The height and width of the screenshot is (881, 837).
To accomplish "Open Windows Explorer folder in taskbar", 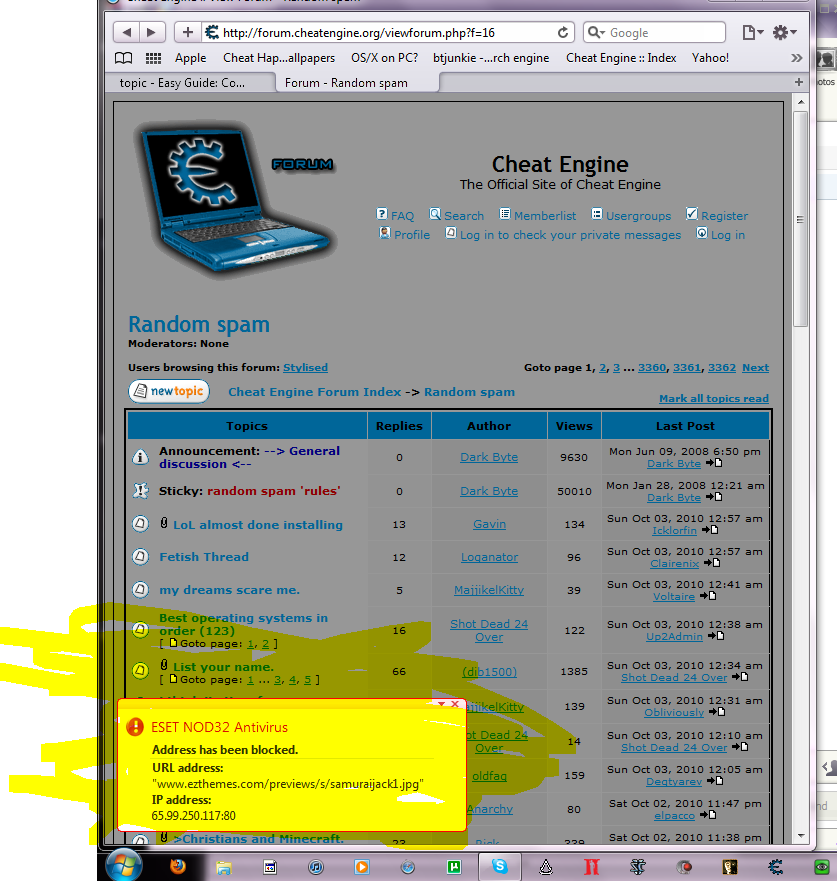I will (x=224, y=867).
